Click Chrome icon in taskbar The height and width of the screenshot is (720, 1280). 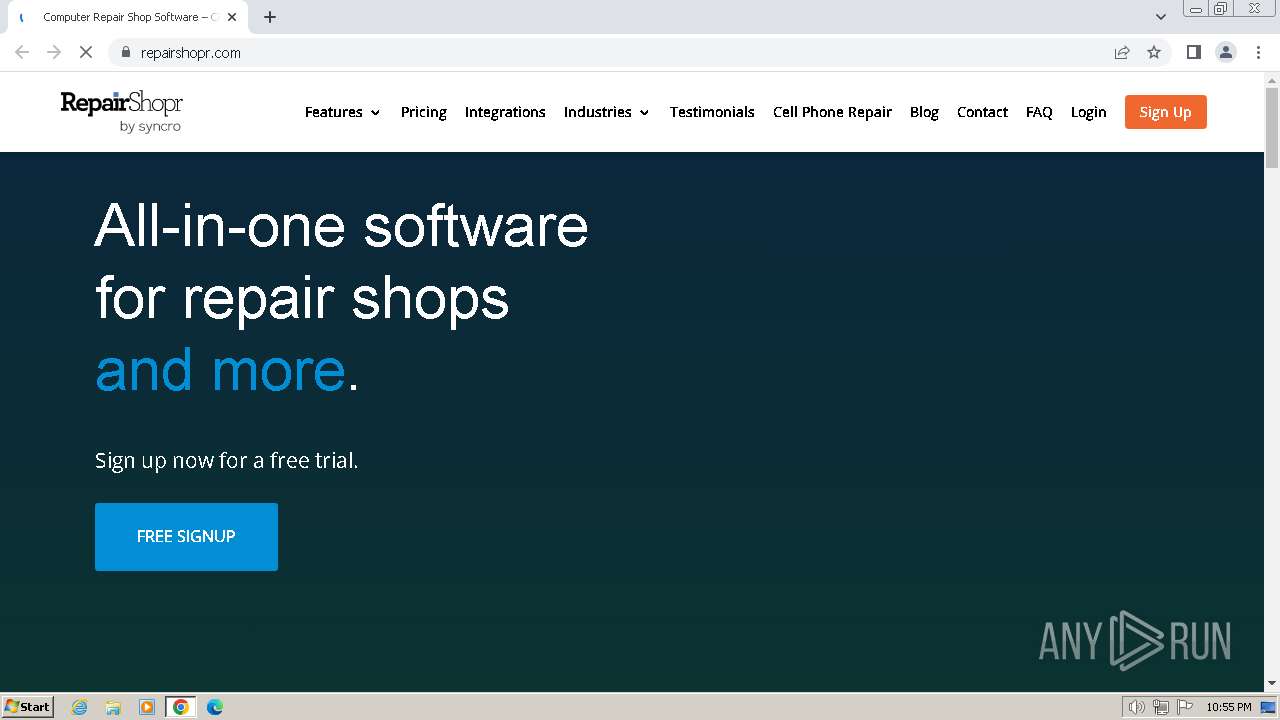click(x=181, y=707)
